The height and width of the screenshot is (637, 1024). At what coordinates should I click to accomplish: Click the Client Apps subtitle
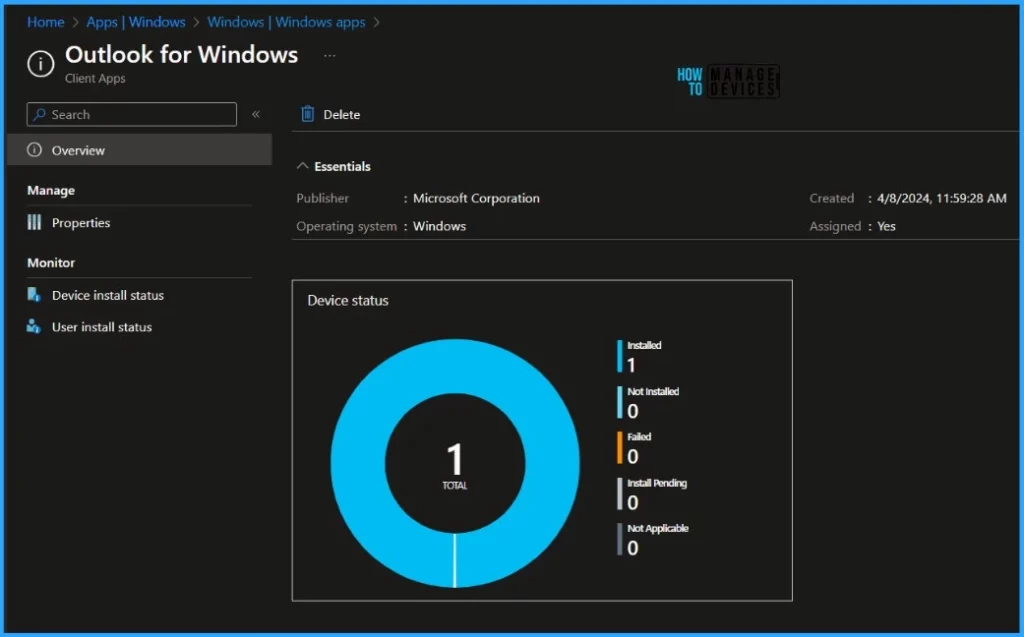(95, 78)
